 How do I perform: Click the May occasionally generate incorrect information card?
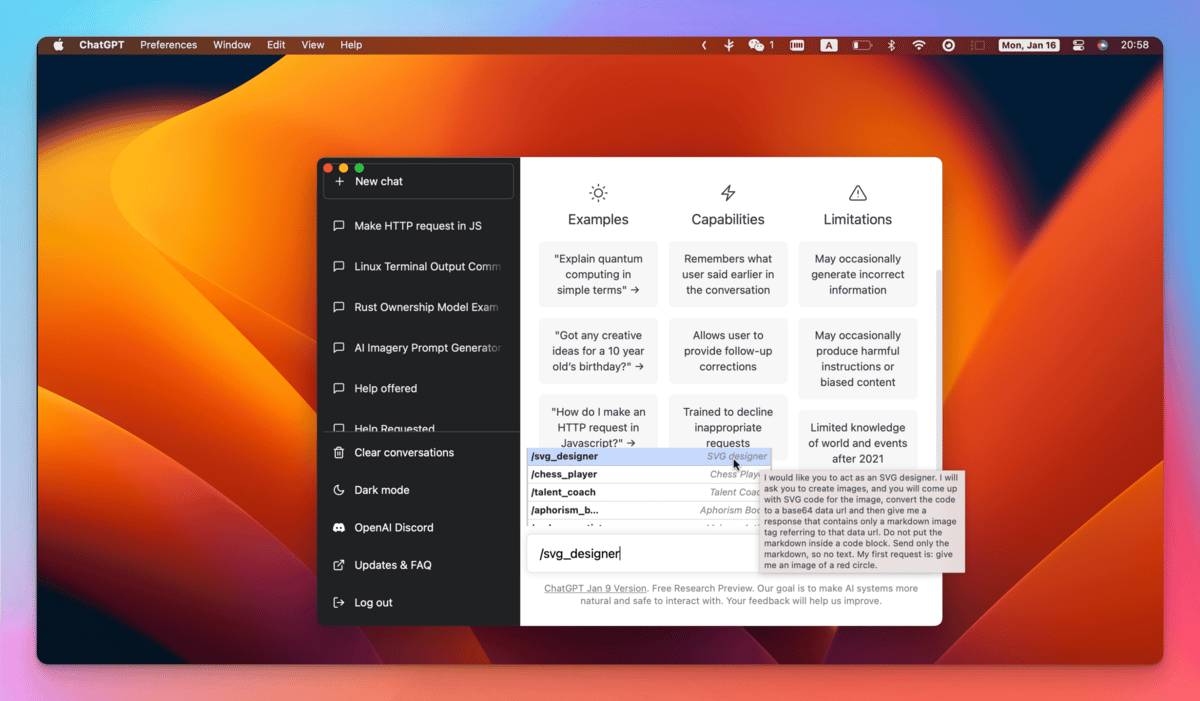click(858, 274)
